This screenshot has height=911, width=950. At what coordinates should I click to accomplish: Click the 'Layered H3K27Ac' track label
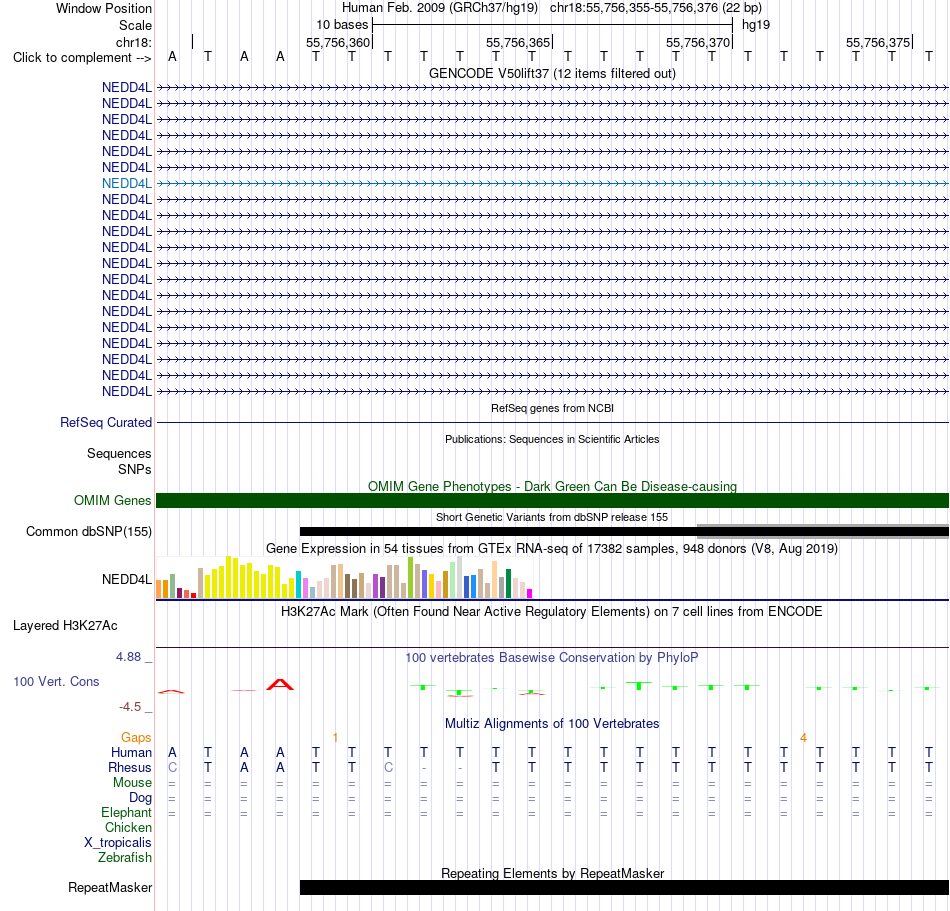click(x=65, y=625)
